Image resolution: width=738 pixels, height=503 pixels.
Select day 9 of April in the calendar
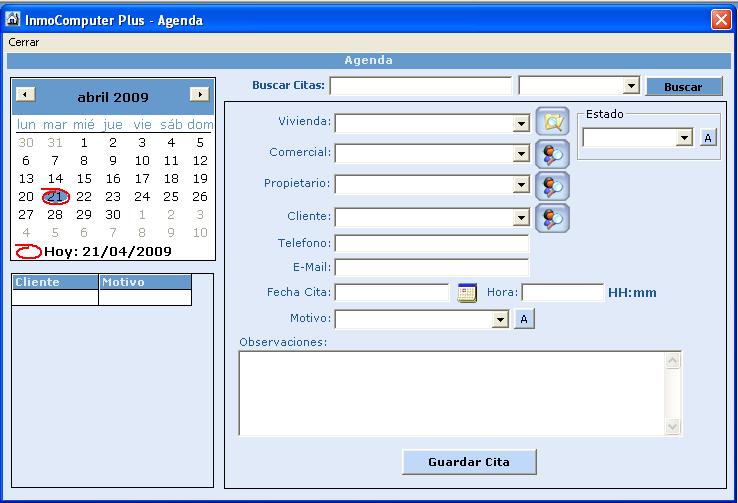click(113, 161)
